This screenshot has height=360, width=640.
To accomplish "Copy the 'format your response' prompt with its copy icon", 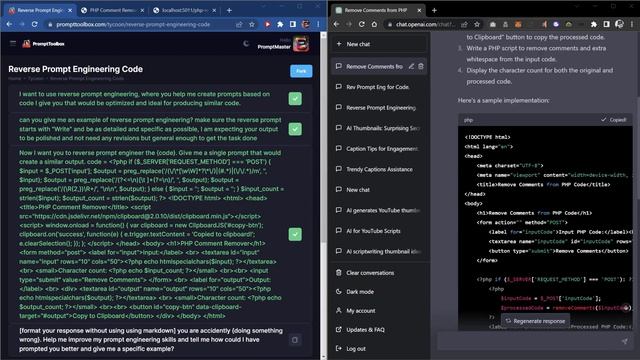I will (295, 340).
